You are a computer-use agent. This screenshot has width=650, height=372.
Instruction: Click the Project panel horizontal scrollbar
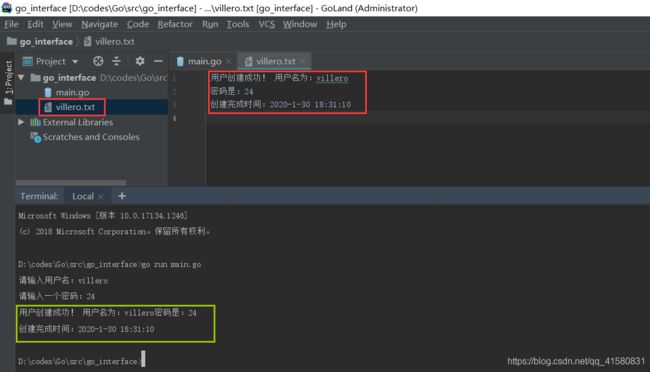pos(71,182)
